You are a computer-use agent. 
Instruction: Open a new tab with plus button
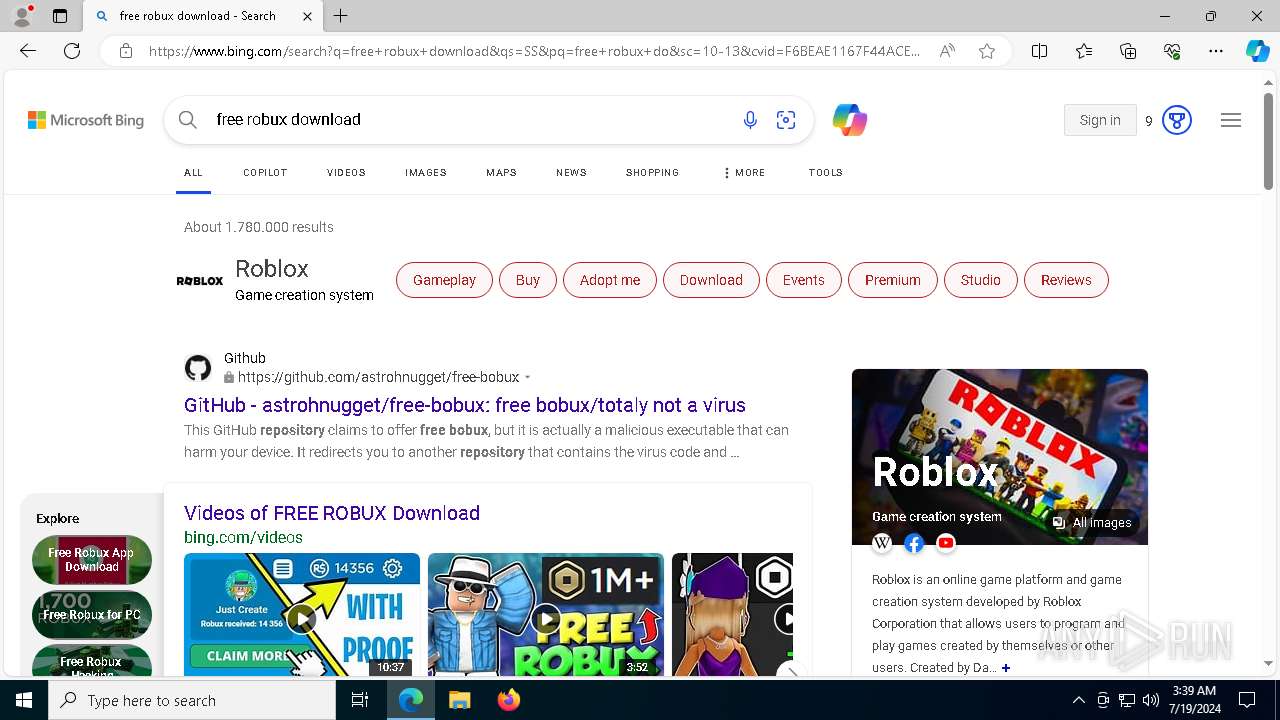(x=341, y=16)
